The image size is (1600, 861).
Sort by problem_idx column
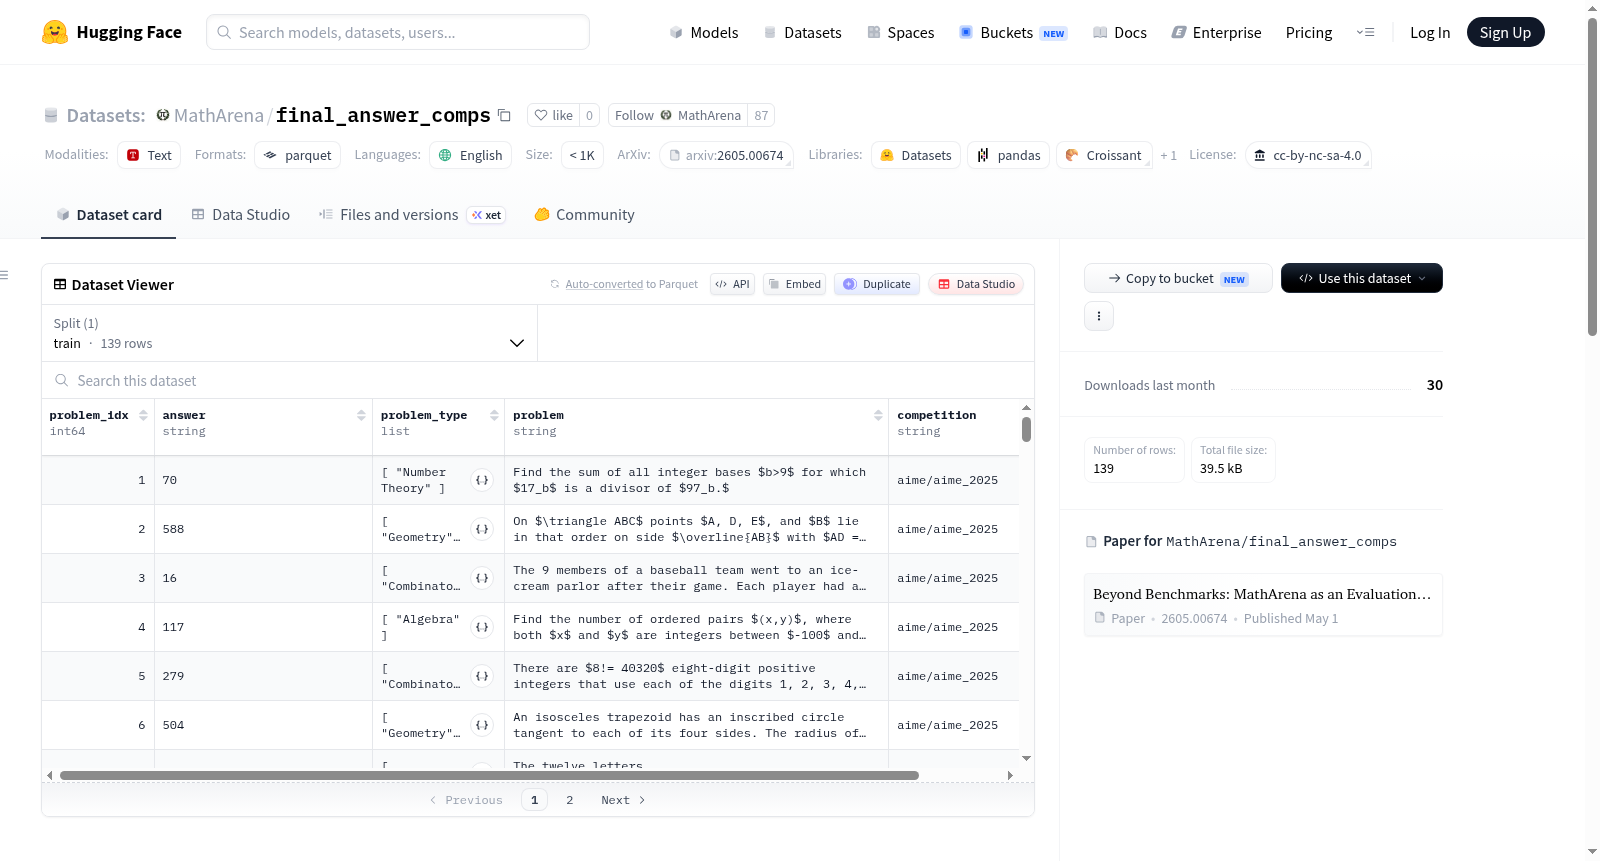pos(143,415)
